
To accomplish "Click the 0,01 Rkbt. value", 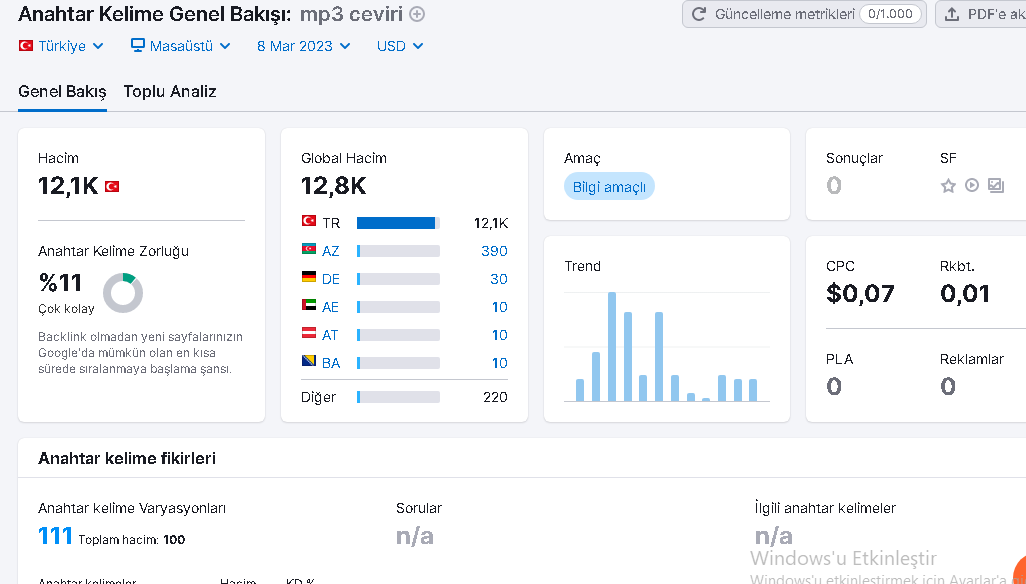I will 964,294.
